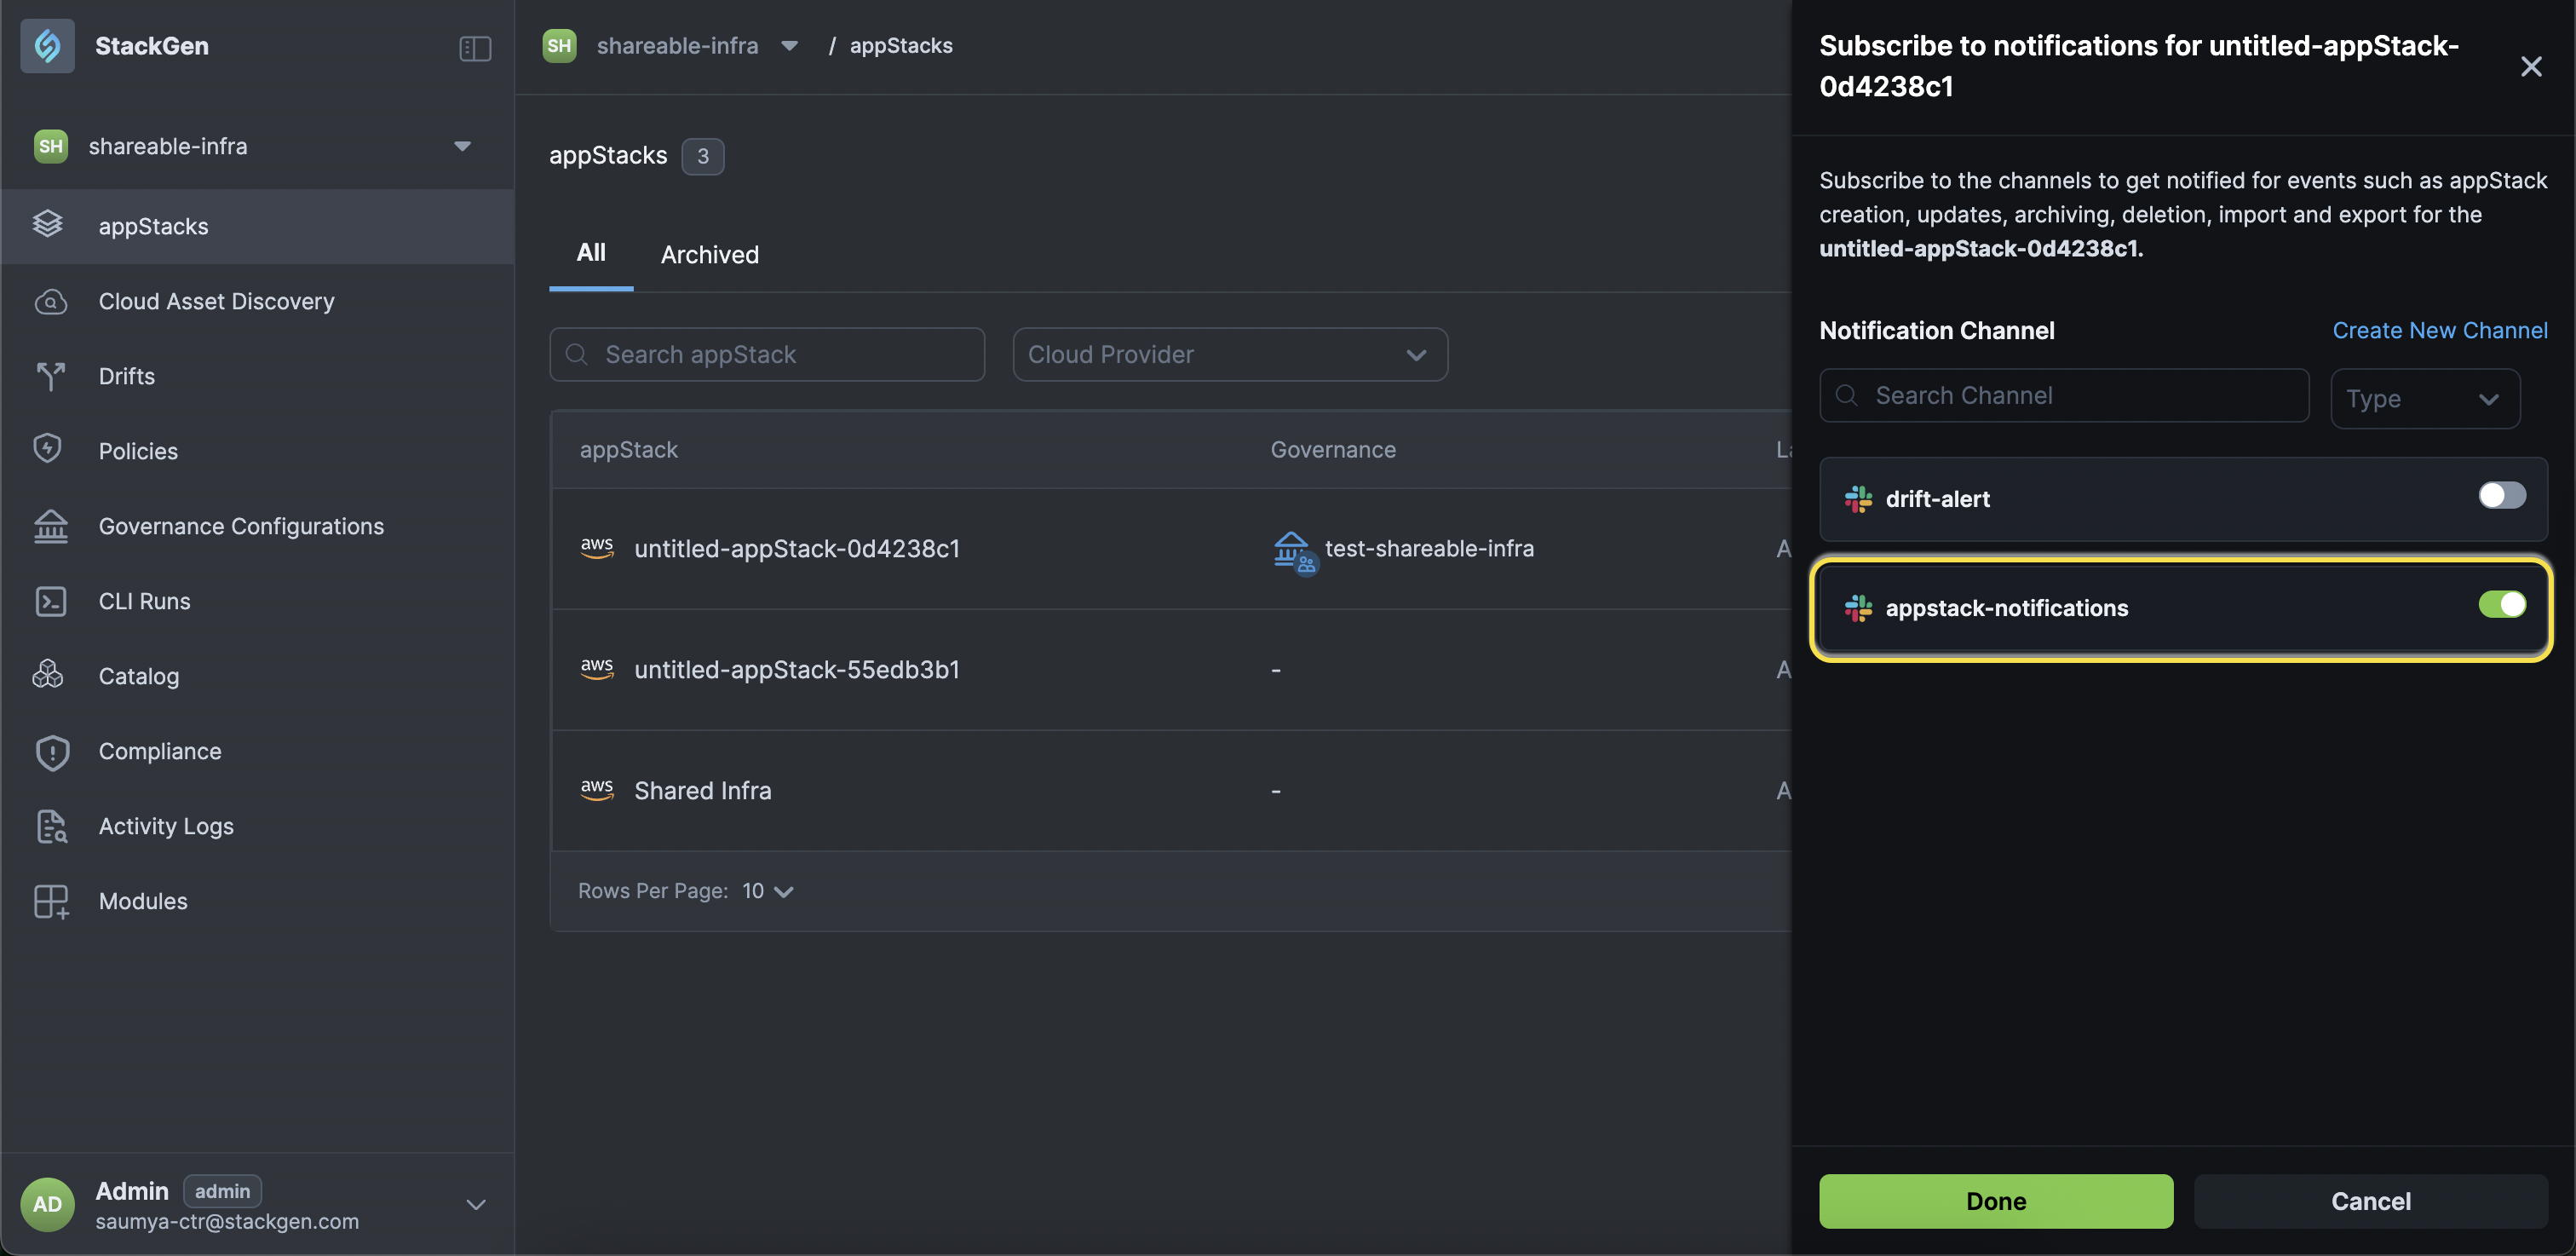Click the admin role badge
2576x1256 pixels.
222,1190
